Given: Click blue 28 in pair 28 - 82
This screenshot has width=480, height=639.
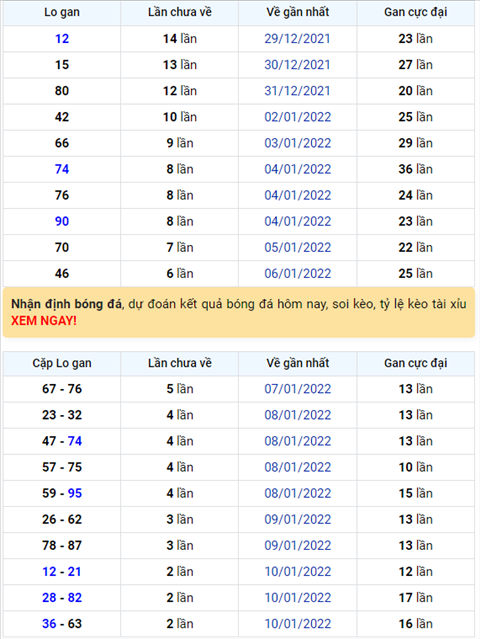Looking at the screenshot, I should [49, 597].
